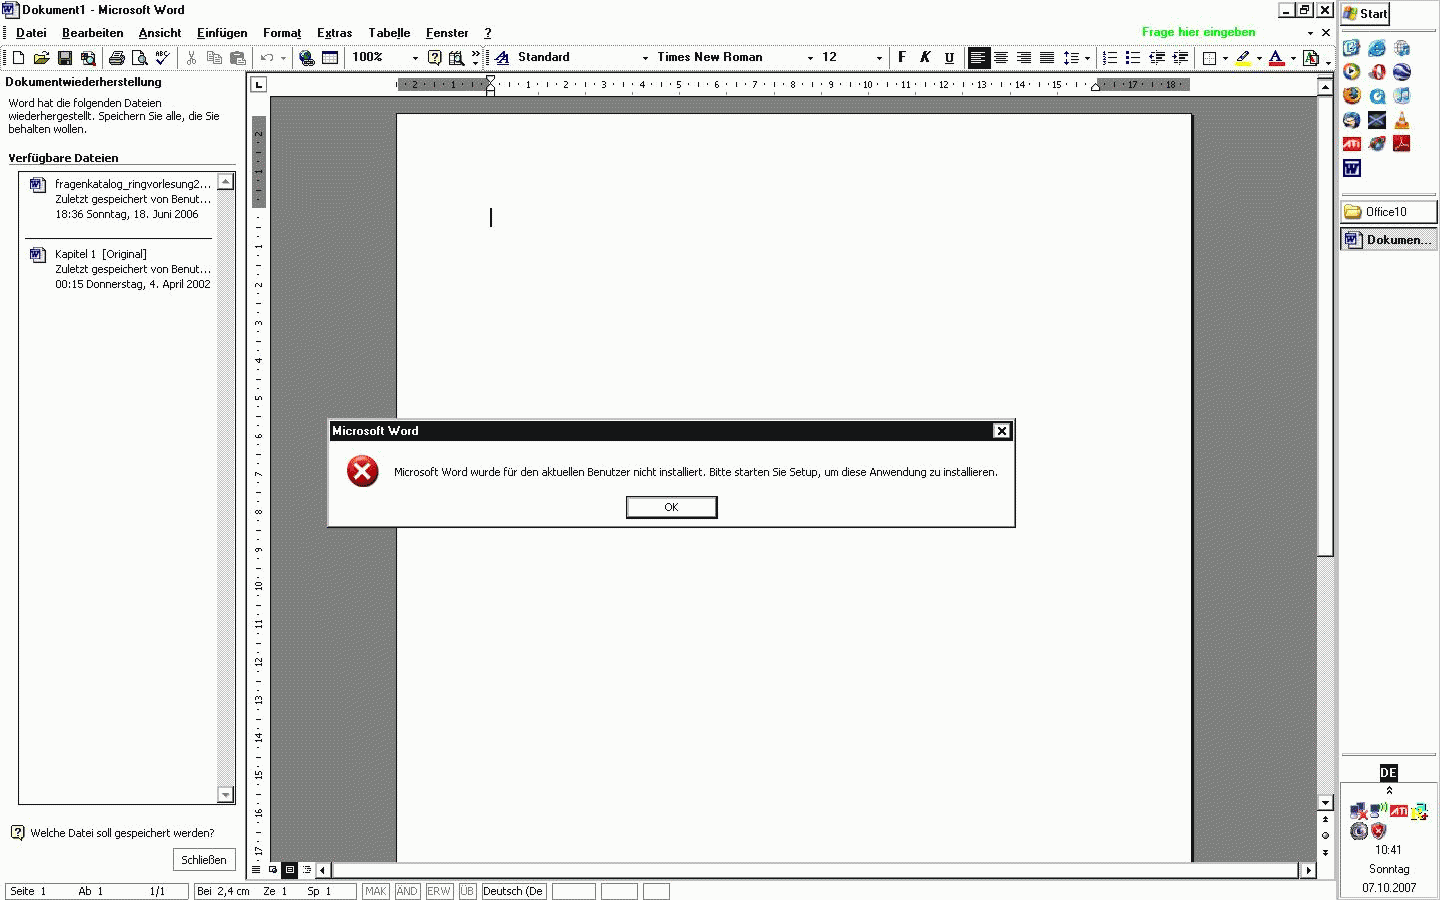Click the Styles and Formatting icon
Image resolution: width=1440 pixels, height=900 pixels.
click(502, 58)
